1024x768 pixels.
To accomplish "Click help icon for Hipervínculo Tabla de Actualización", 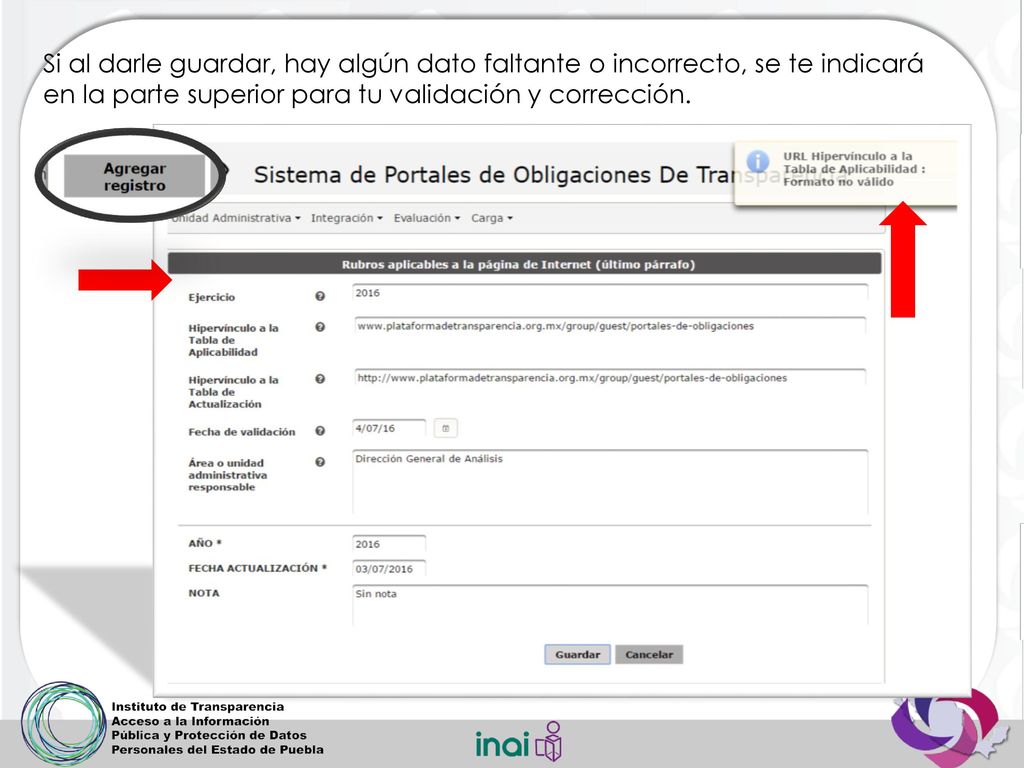I will pos(320,379).
